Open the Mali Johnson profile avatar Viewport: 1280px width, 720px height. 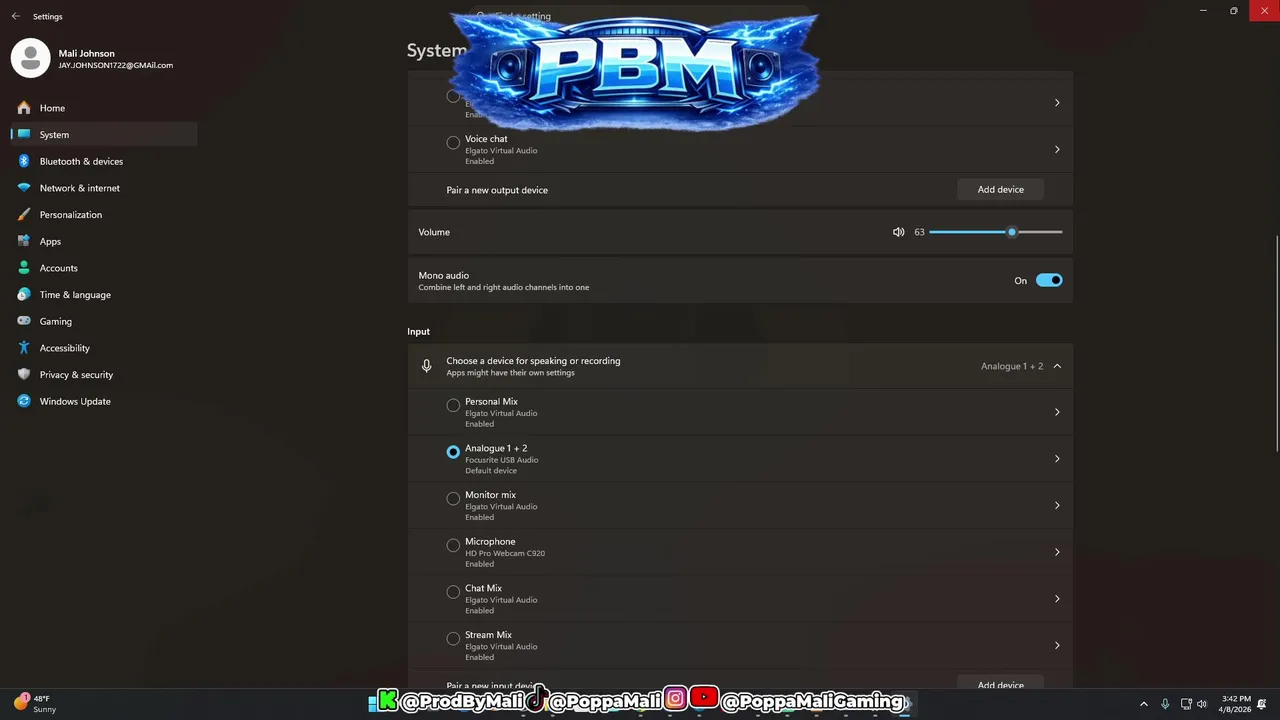click(x=30, y=58)
